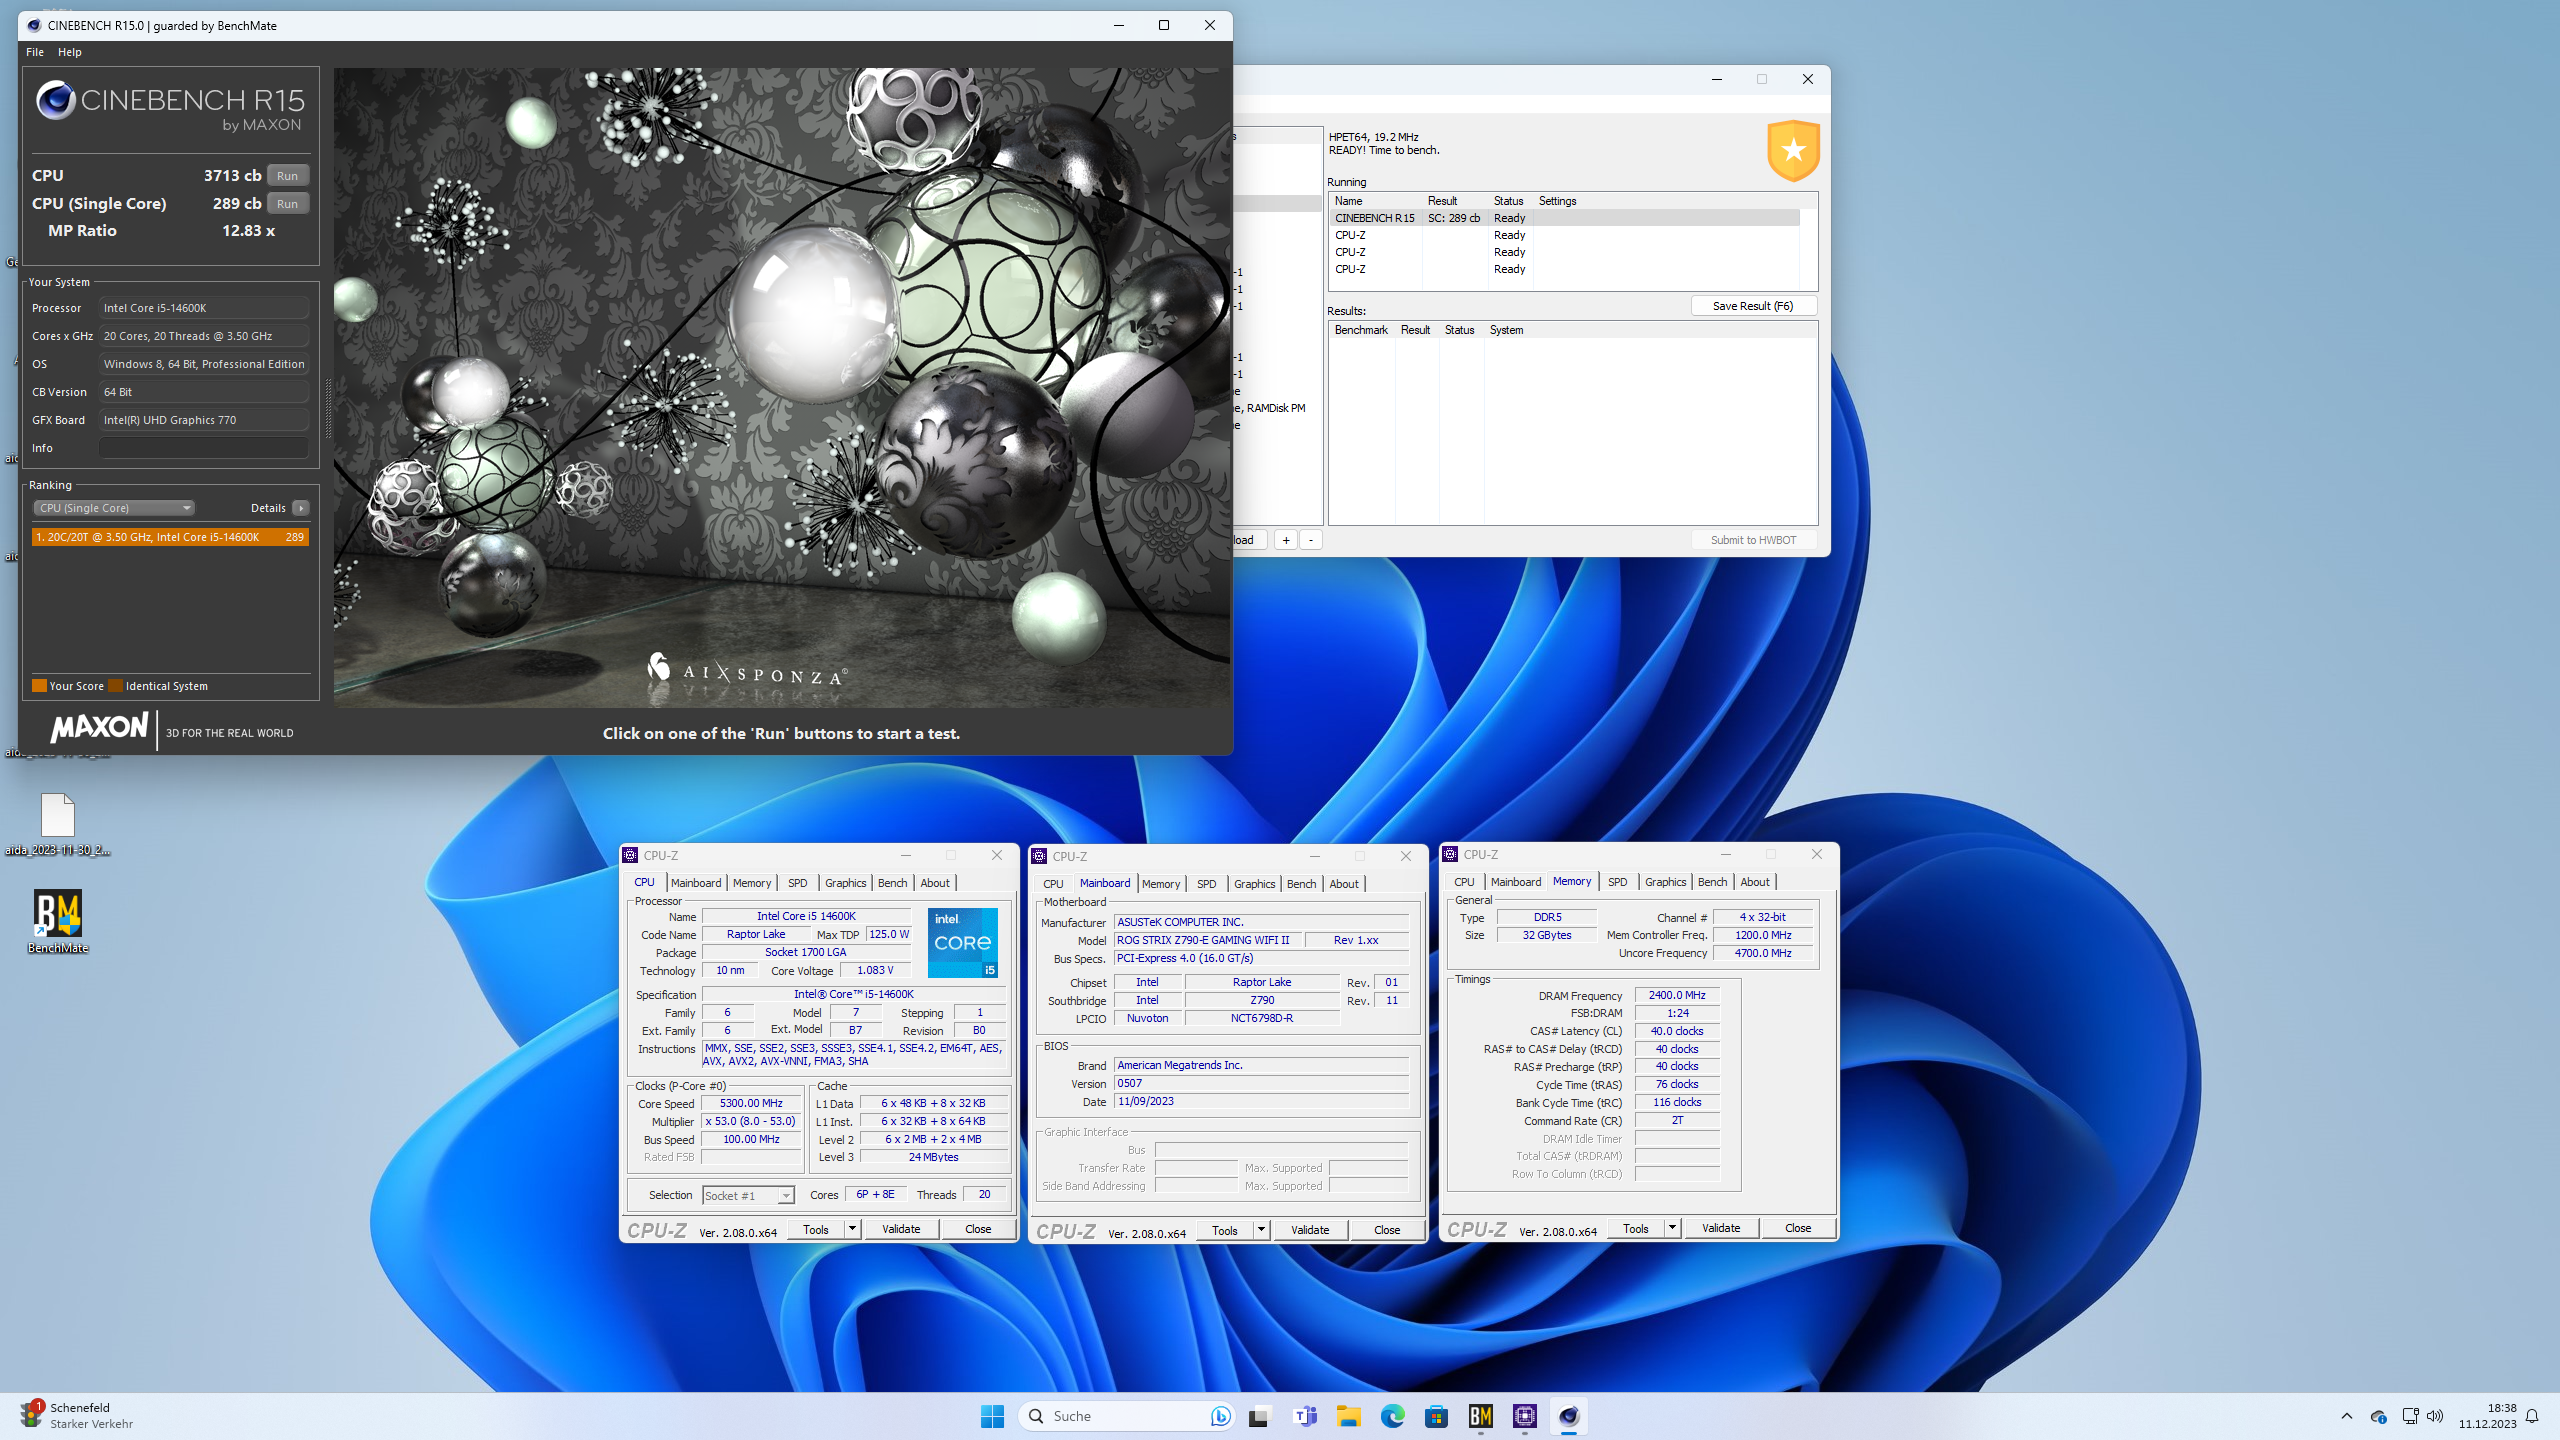Open Microsoft Teams from the taskbar
Viewport: 2560px width, 1440px height.
point(1305,1416)
